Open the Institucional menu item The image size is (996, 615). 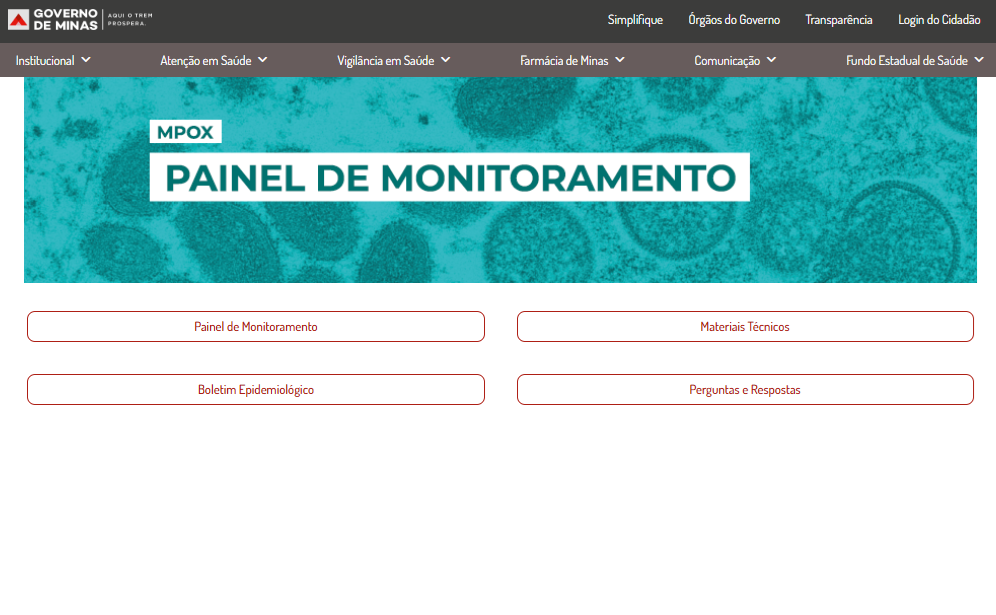click(45, 61)
